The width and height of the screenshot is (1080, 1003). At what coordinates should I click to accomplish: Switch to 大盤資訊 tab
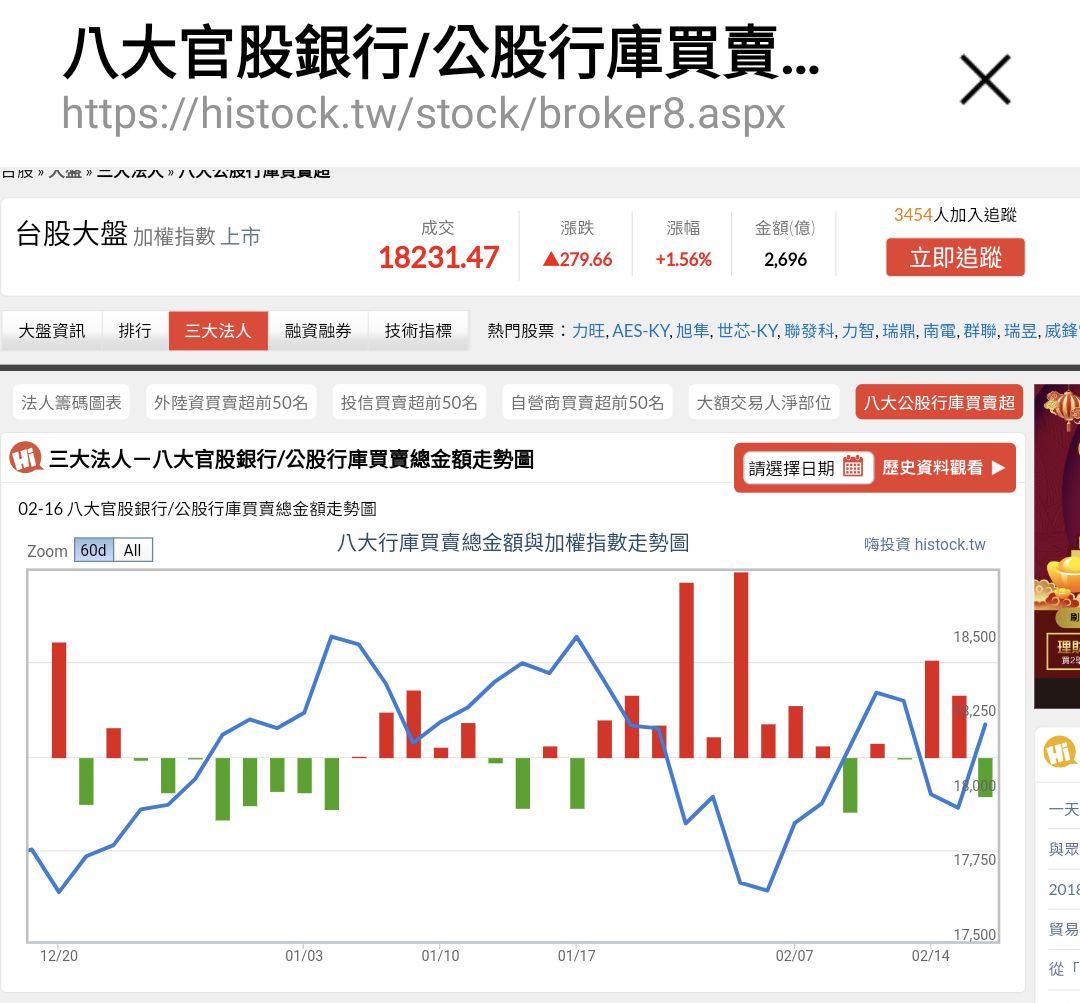point(52,331)
